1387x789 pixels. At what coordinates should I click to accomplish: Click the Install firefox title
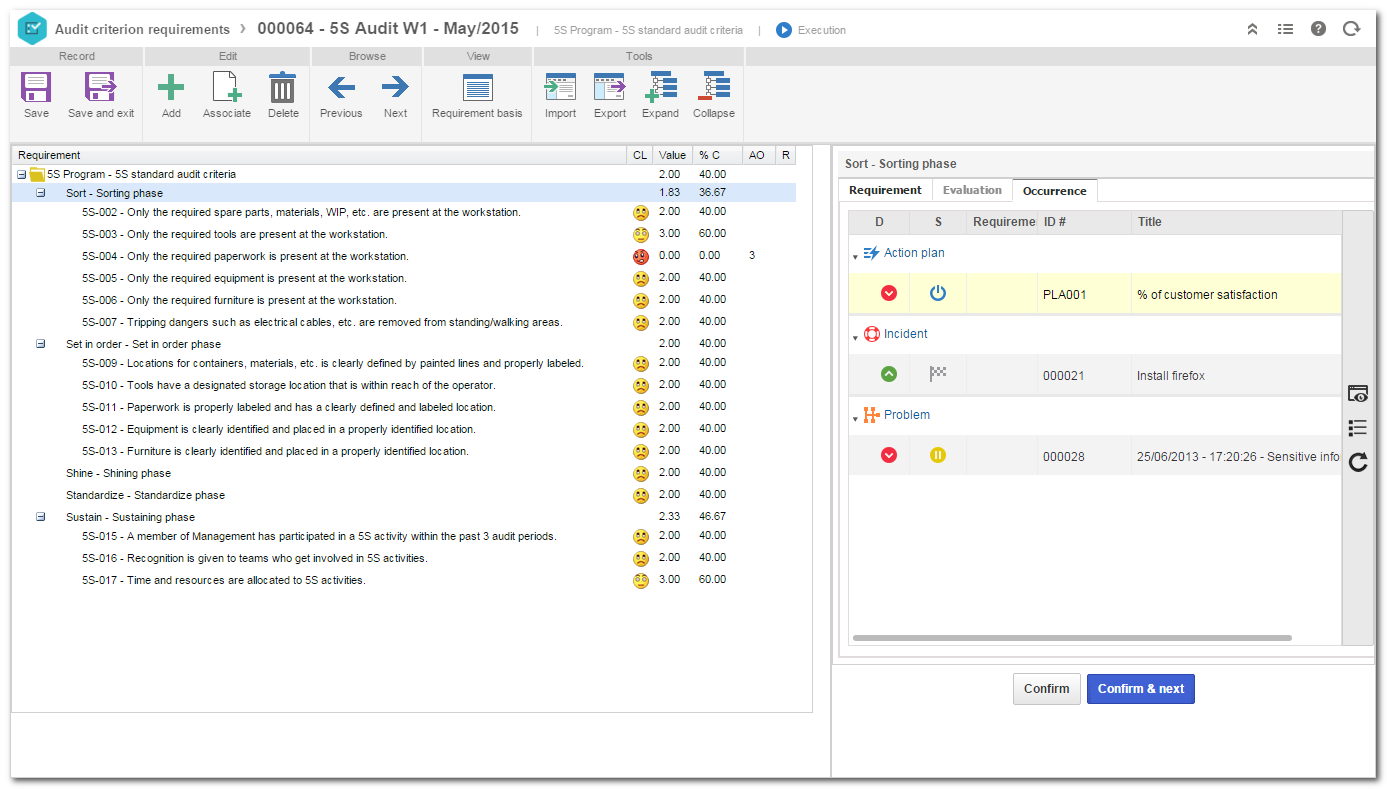1171,376
